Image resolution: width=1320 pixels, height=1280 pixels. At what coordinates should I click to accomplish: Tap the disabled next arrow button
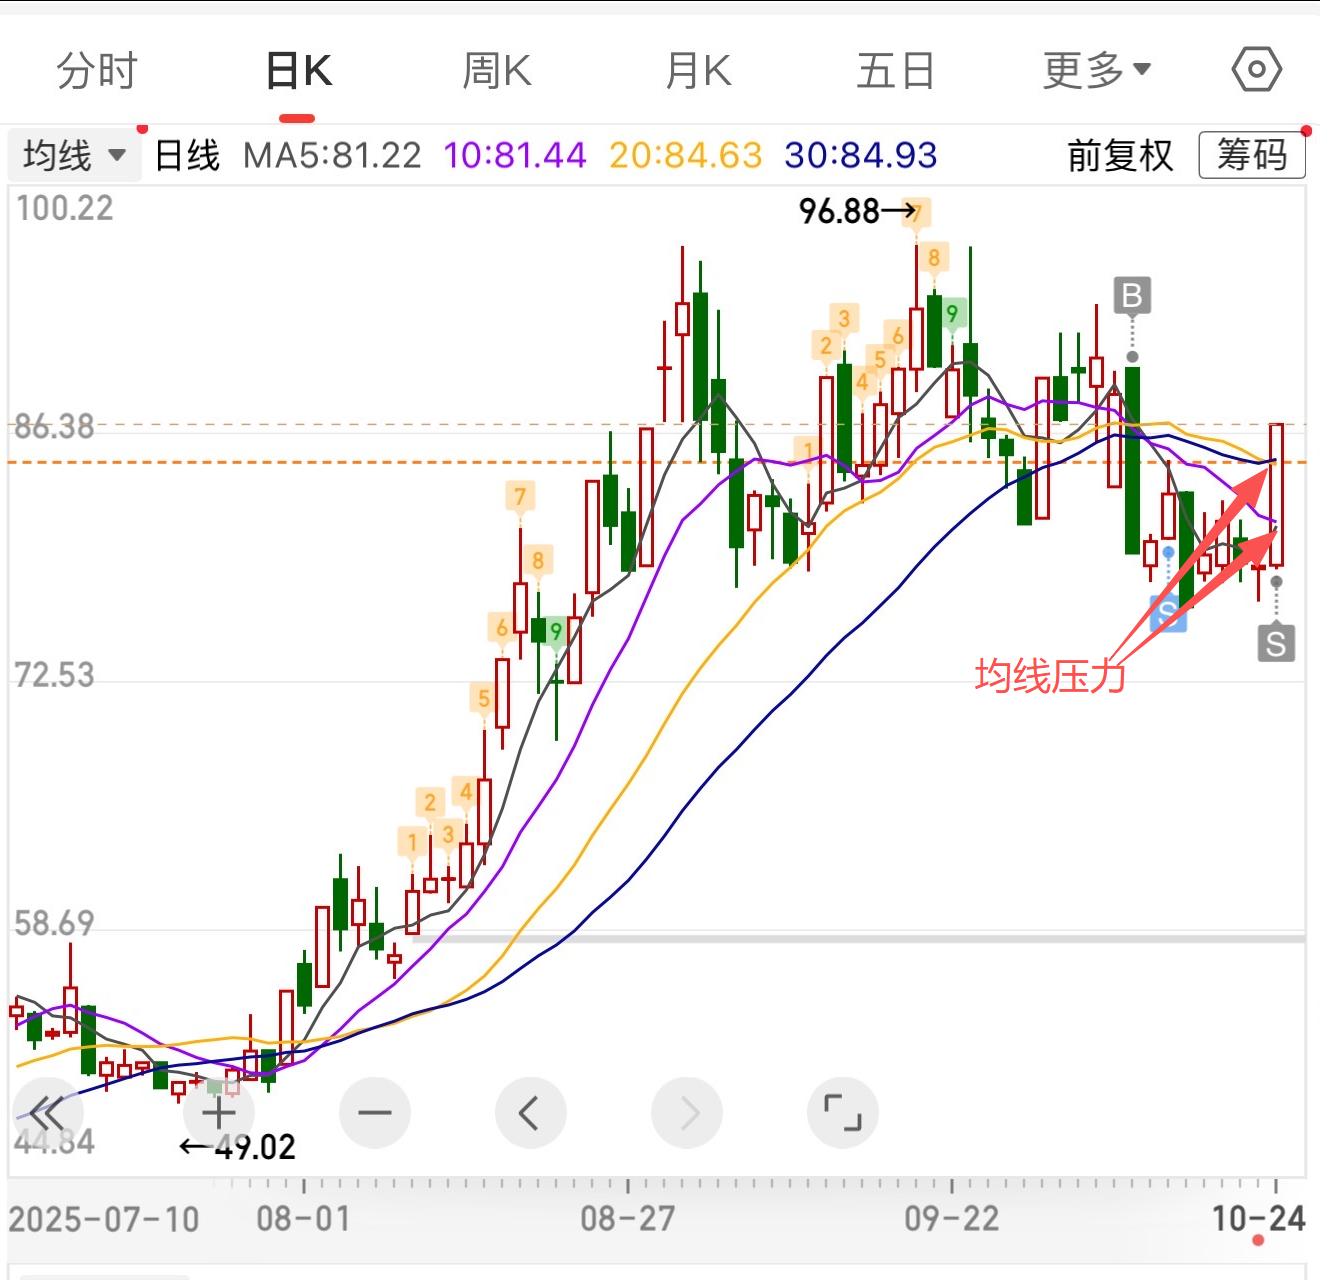(687, 1112)
